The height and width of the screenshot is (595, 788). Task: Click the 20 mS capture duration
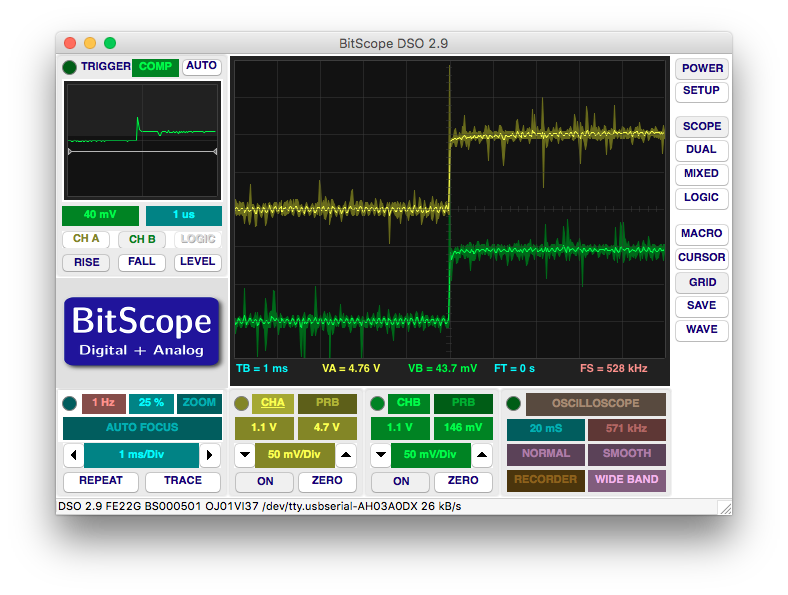click(x=546, y=429)
